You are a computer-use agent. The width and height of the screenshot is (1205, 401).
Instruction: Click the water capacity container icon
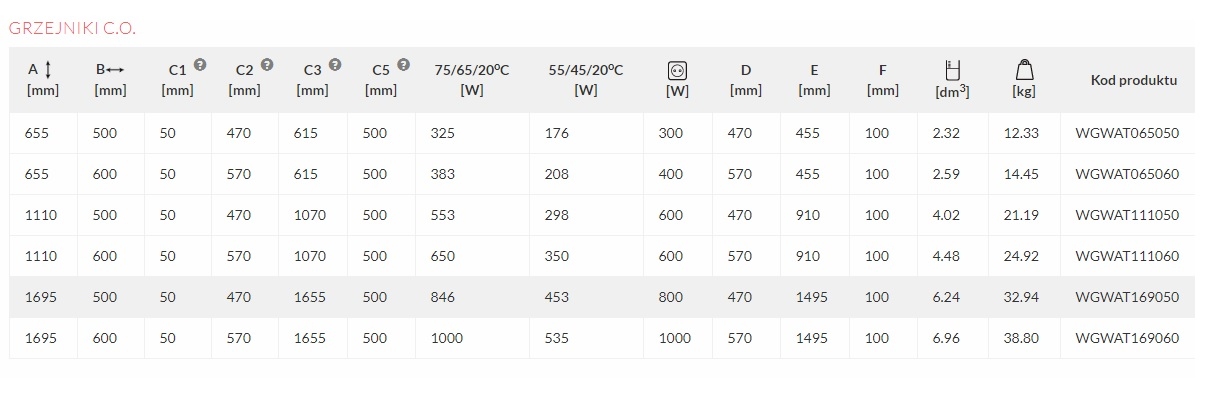[952, 69]
